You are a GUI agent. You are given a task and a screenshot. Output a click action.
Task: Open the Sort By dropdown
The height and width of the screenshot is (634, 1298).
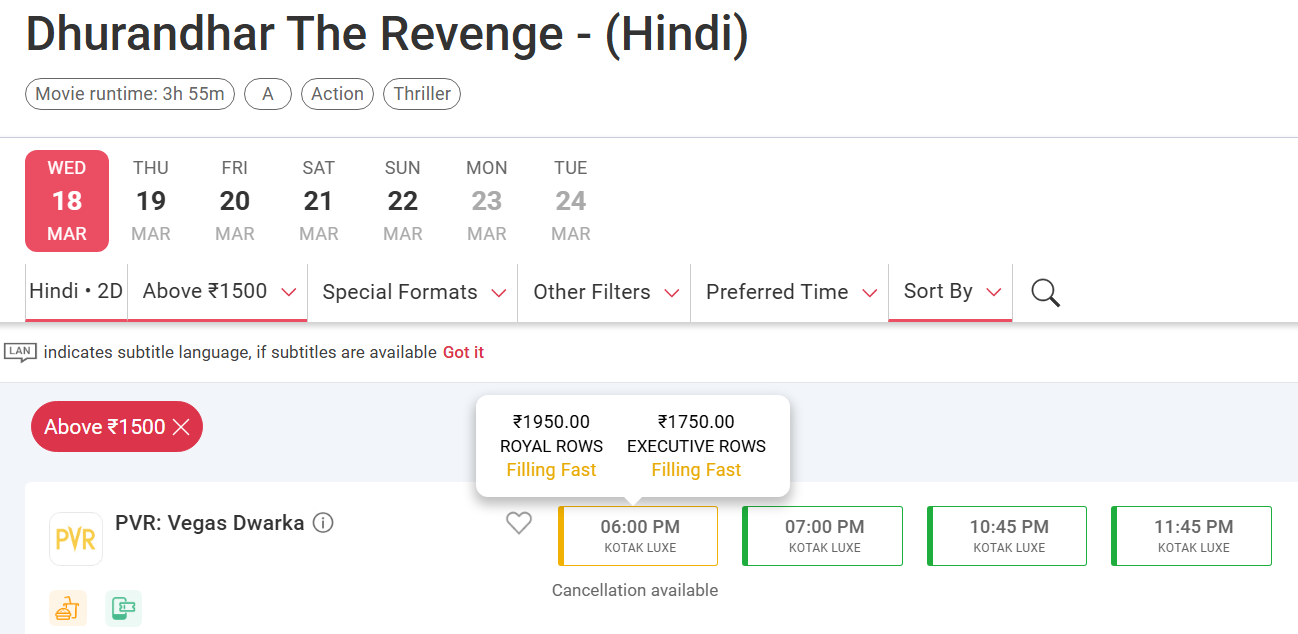(950, 292)
